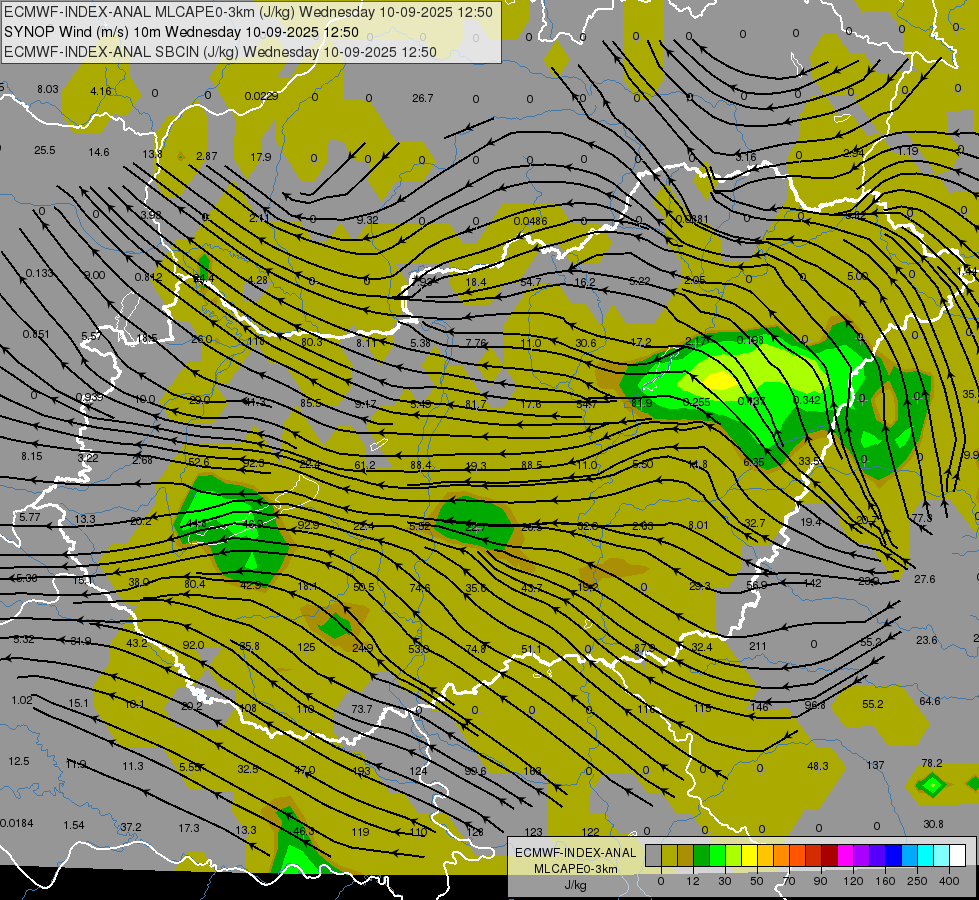Click the map value '0.133'
The height and width of the screenshot is (900, 979).
[39, 274]
